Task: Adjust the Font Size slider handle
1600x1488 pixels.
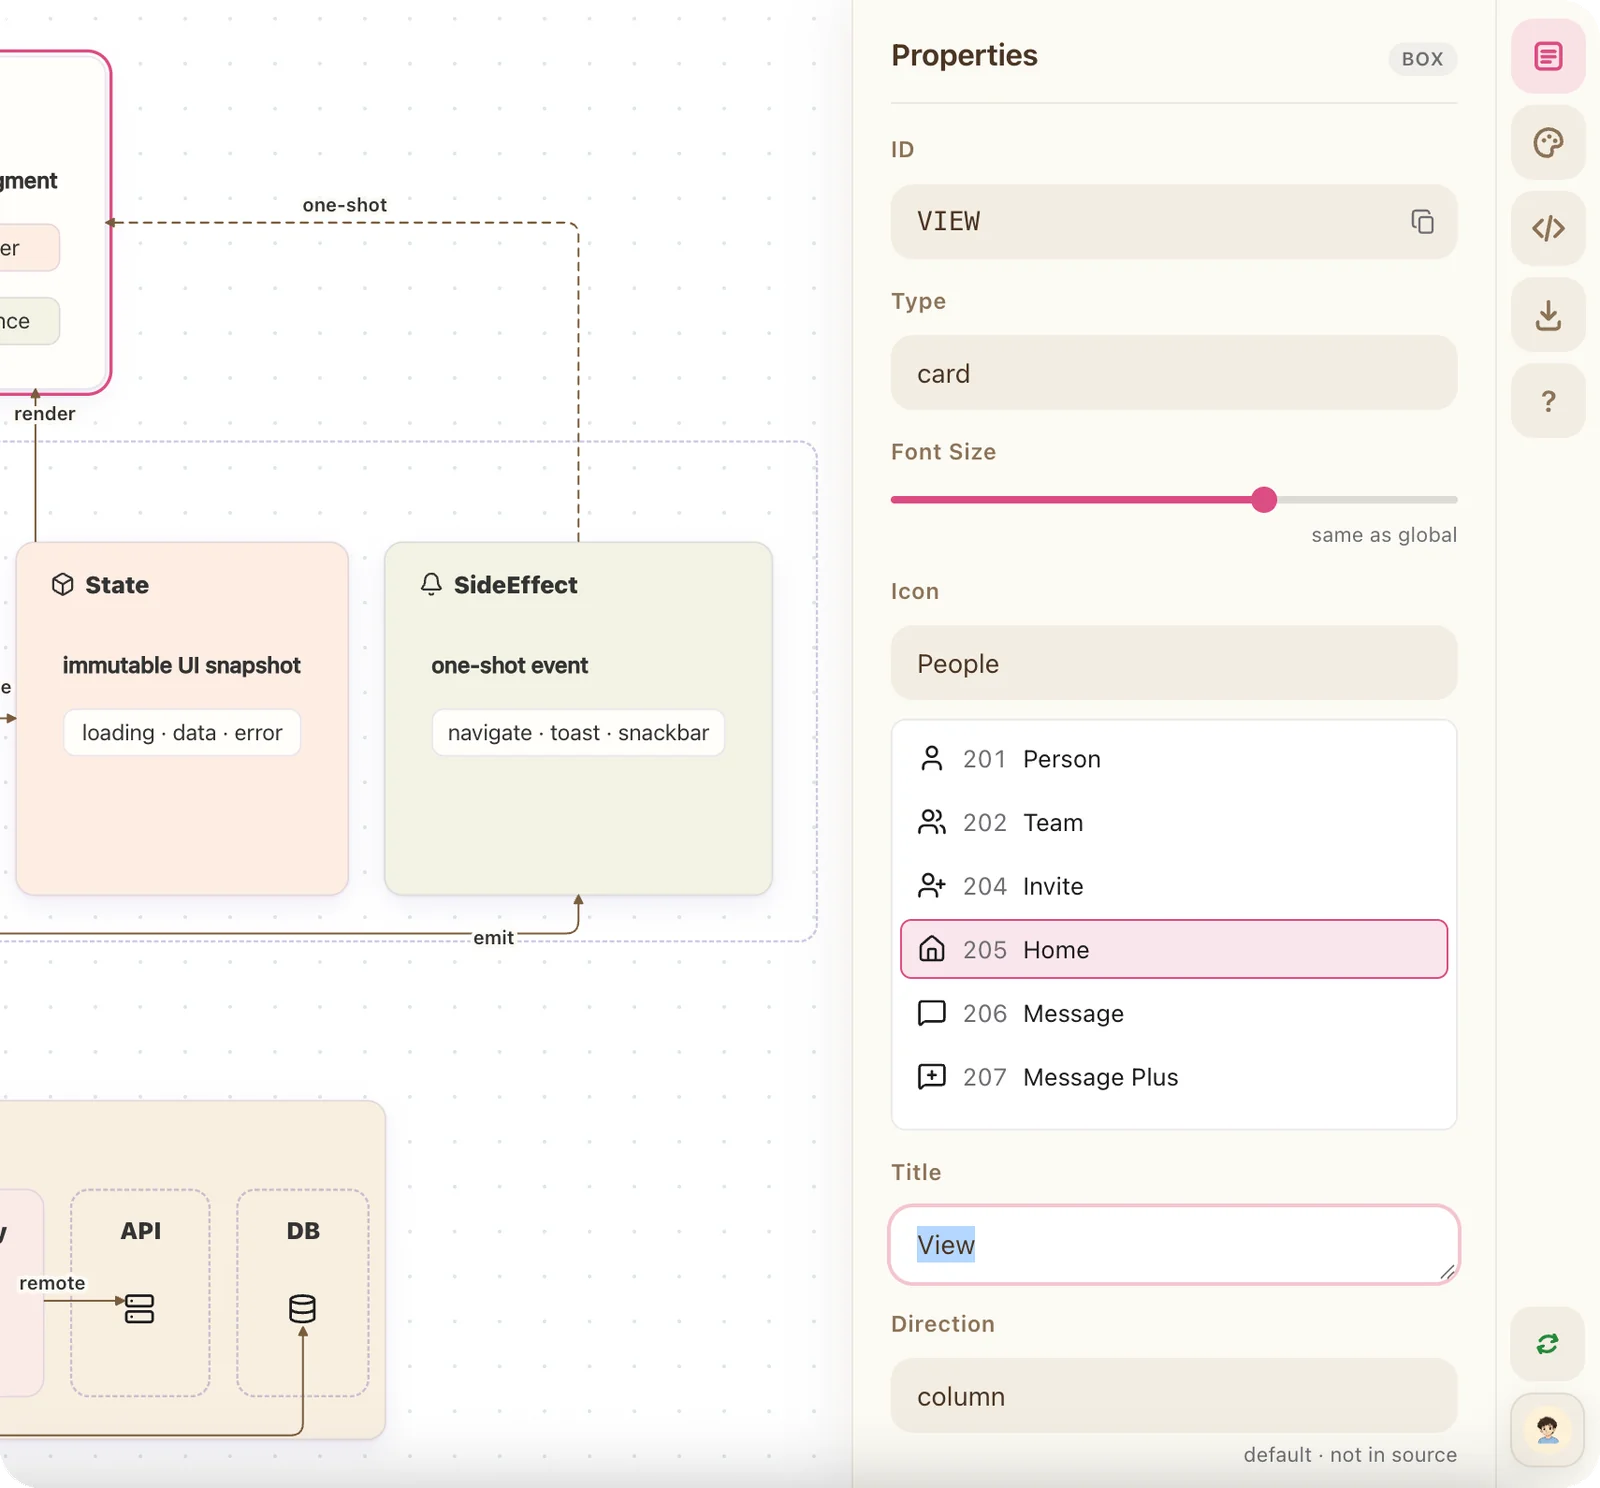Action: pos(1264,499)
